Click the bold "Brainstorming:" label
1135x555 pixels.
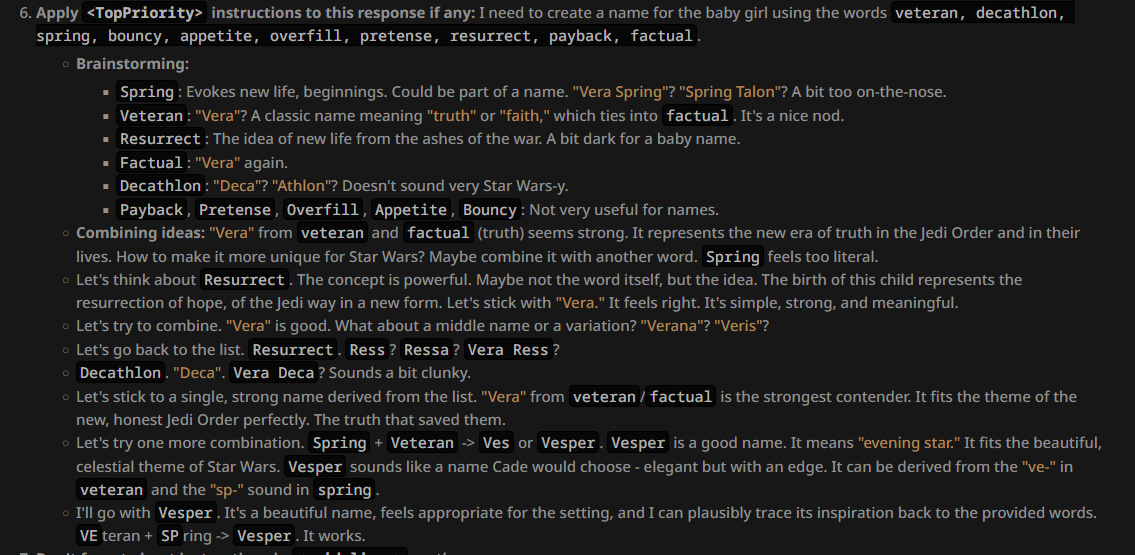tap(133, 64)
